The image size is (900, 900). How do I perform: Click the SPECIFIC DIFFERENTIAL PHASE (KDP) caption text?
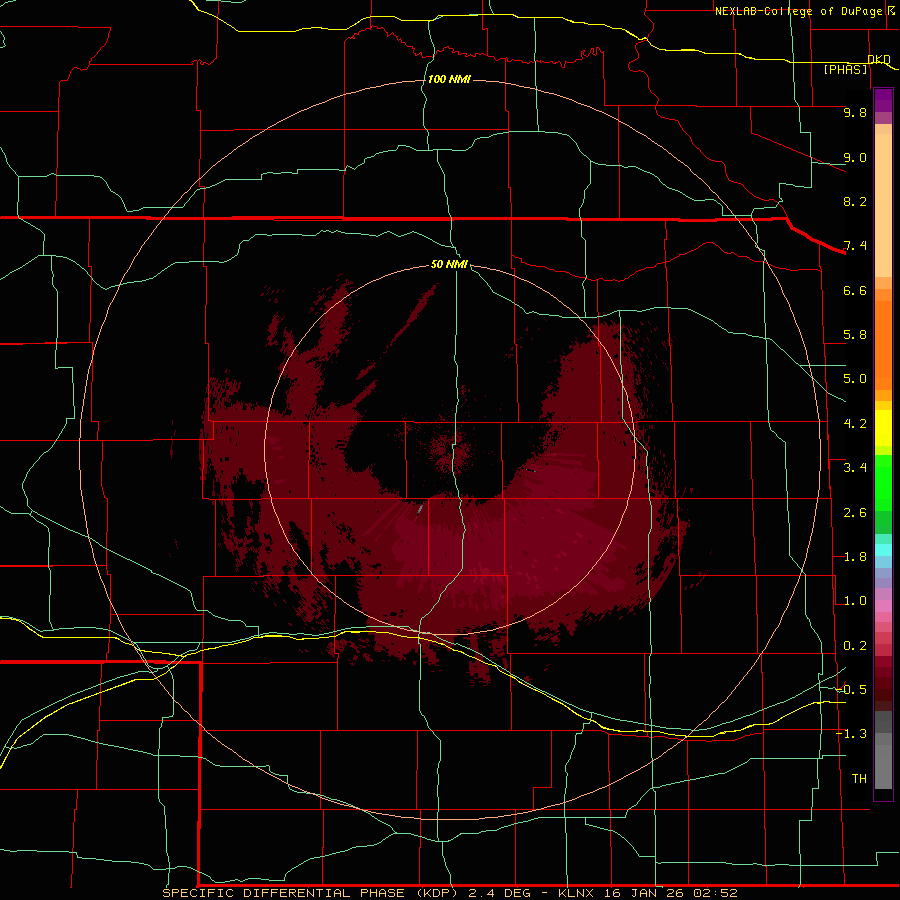(x=310, y=893)
